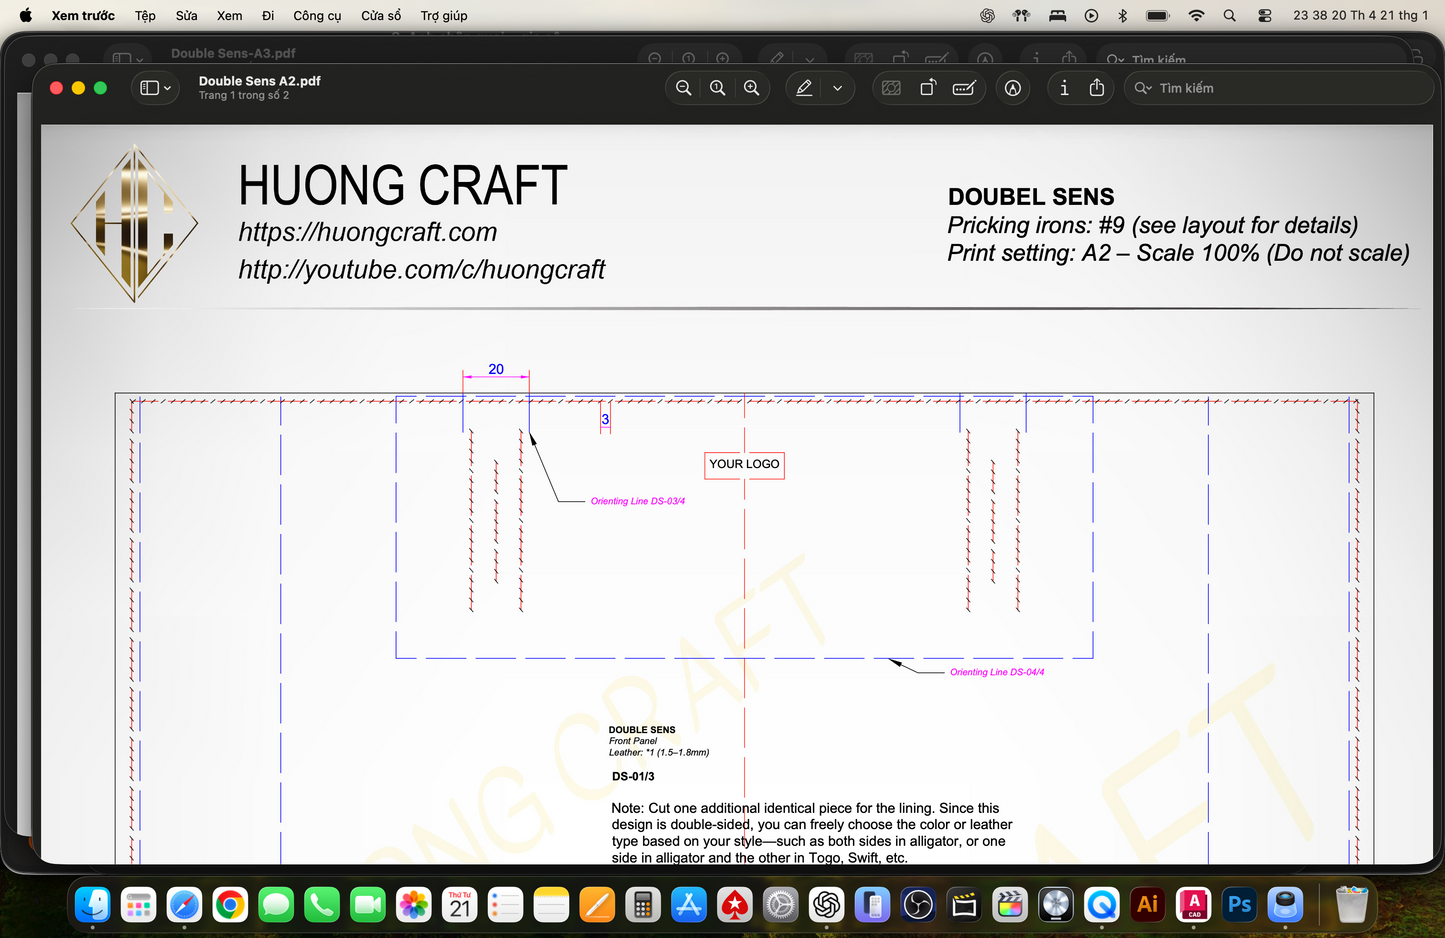Viewport: 1445px width, 938px height.
Task: Open the Share sheet
Action: [x=1096, y=88]
